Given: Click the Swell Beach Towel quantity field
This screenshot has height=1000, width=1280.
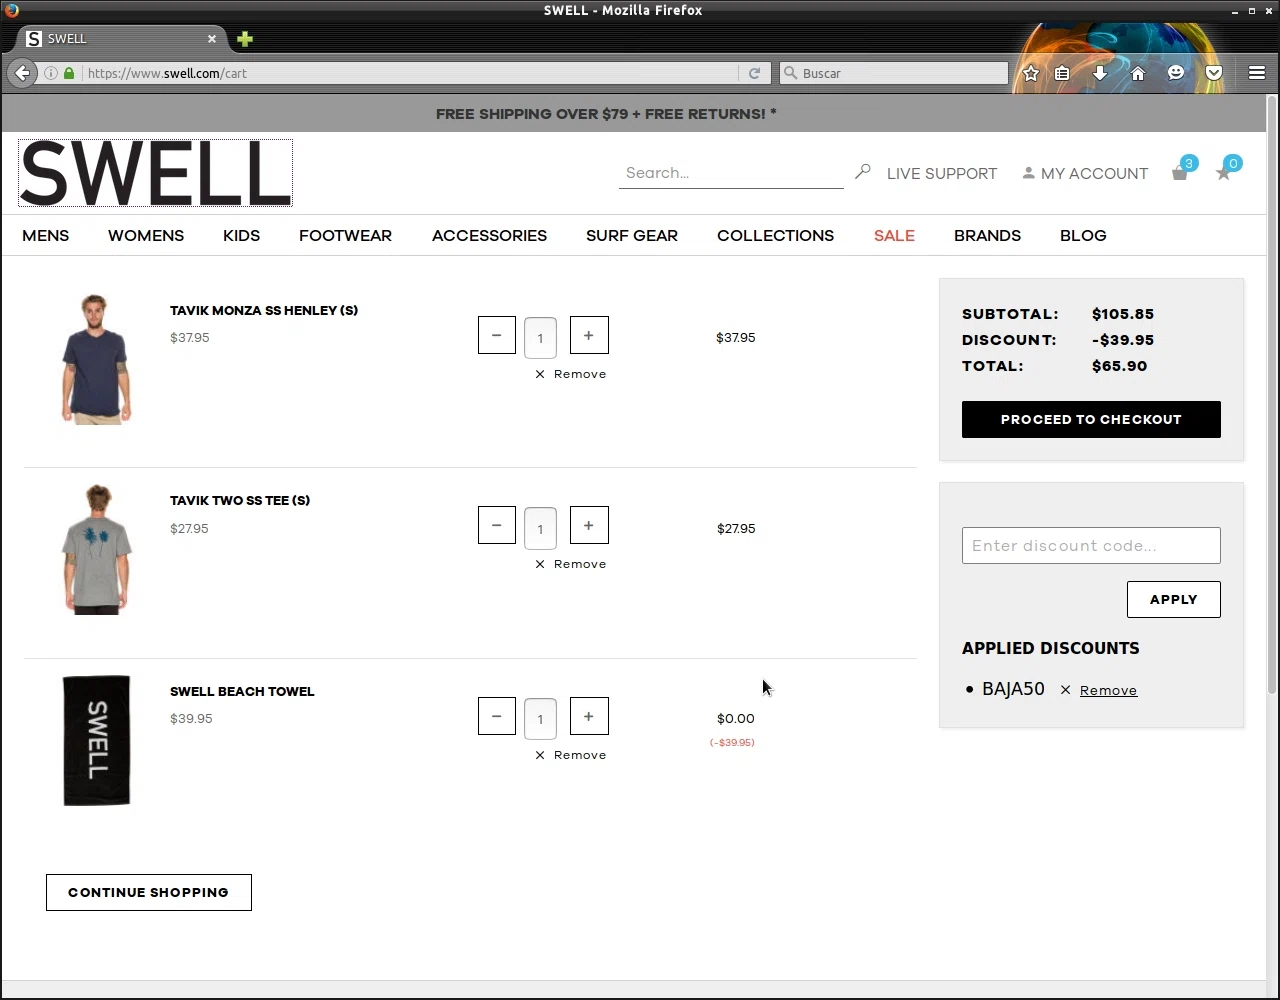Looking at the screenshot, I should pyautogui.click(x=540, y=718).
